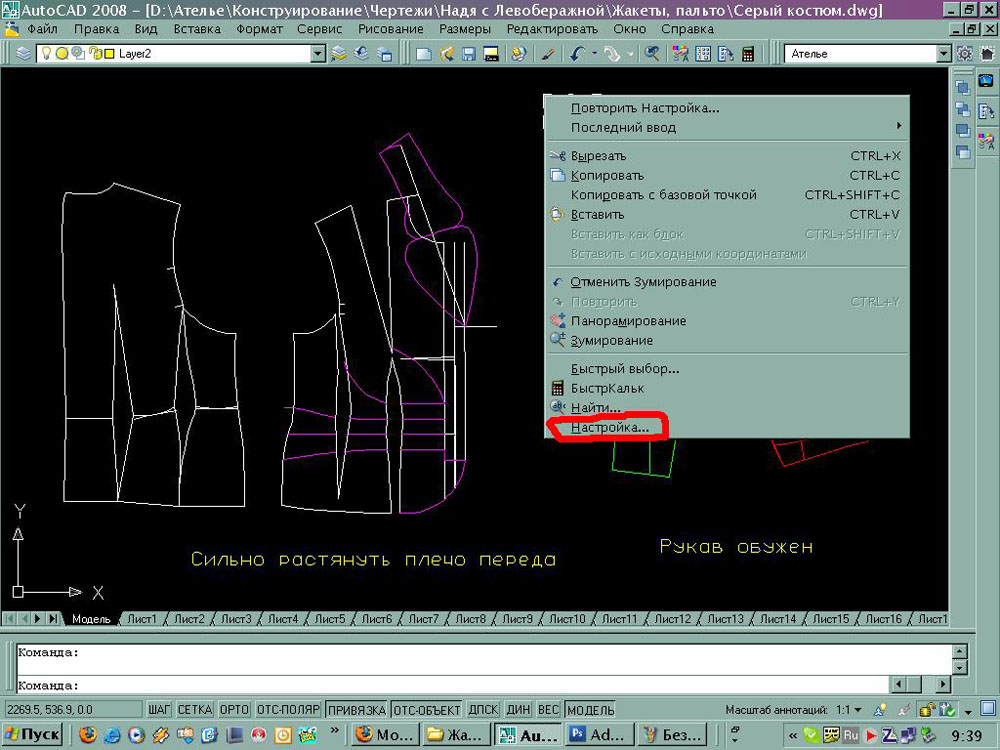
Task: Click the Save drawing floppy icon
Action: pos(469,54)
